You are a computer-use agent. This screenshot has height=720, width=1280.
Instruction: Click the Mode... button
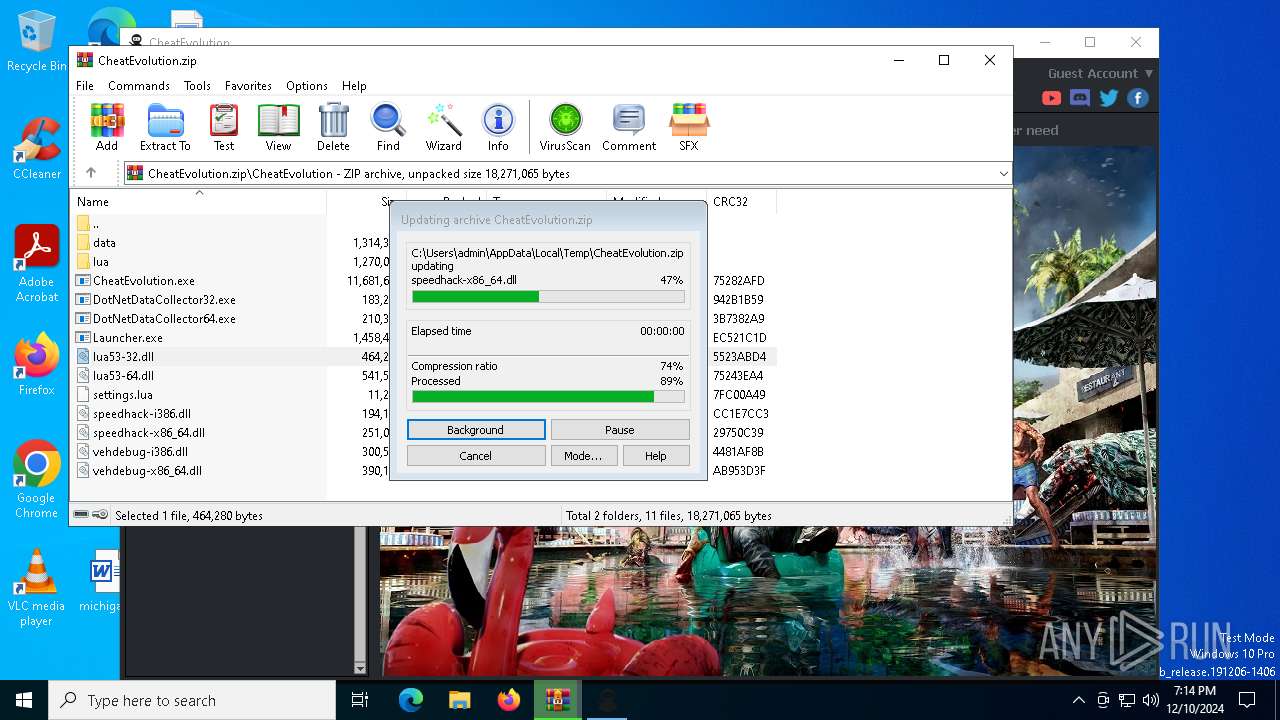pos(583,456)
